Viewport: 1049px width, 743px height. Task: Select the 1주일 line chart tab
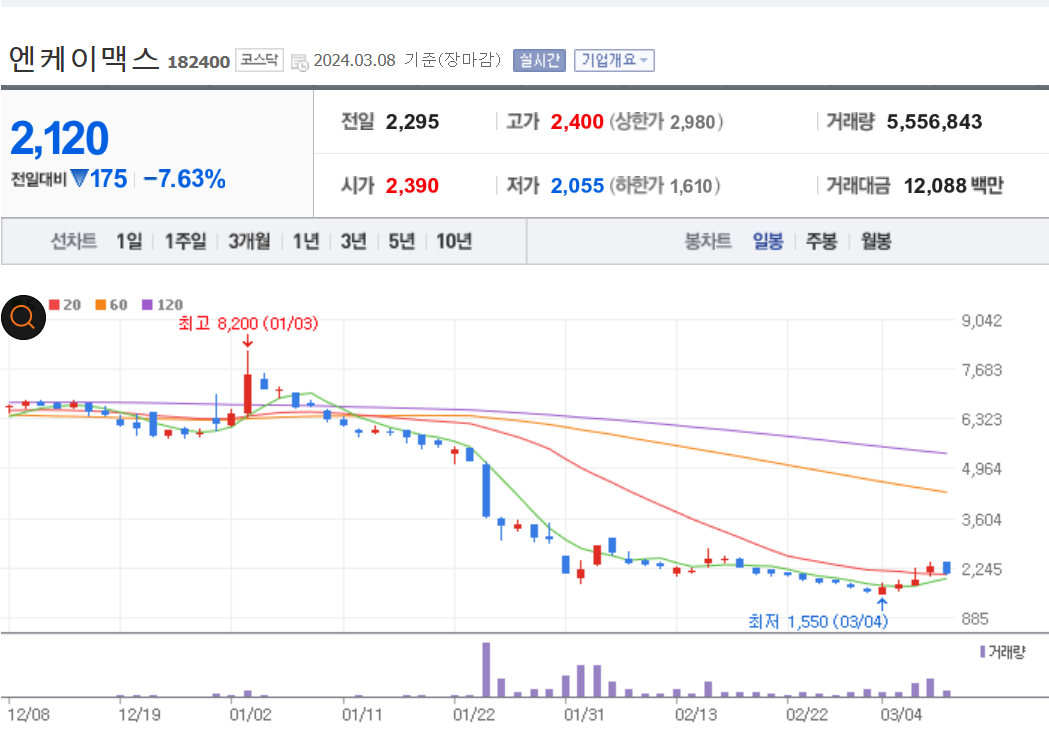click(x=185, y=241)
